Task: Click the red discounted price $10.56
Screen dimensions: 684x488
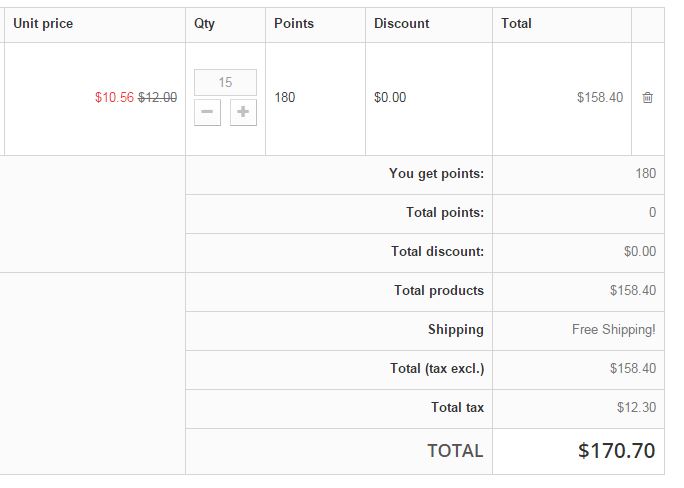Action: point(114,98)
